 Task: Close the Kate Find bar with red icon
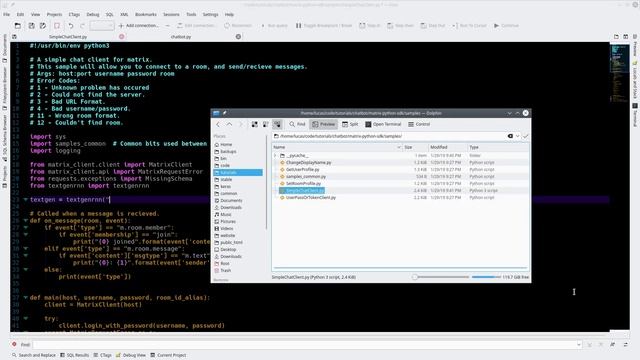(x=14, y=344)
